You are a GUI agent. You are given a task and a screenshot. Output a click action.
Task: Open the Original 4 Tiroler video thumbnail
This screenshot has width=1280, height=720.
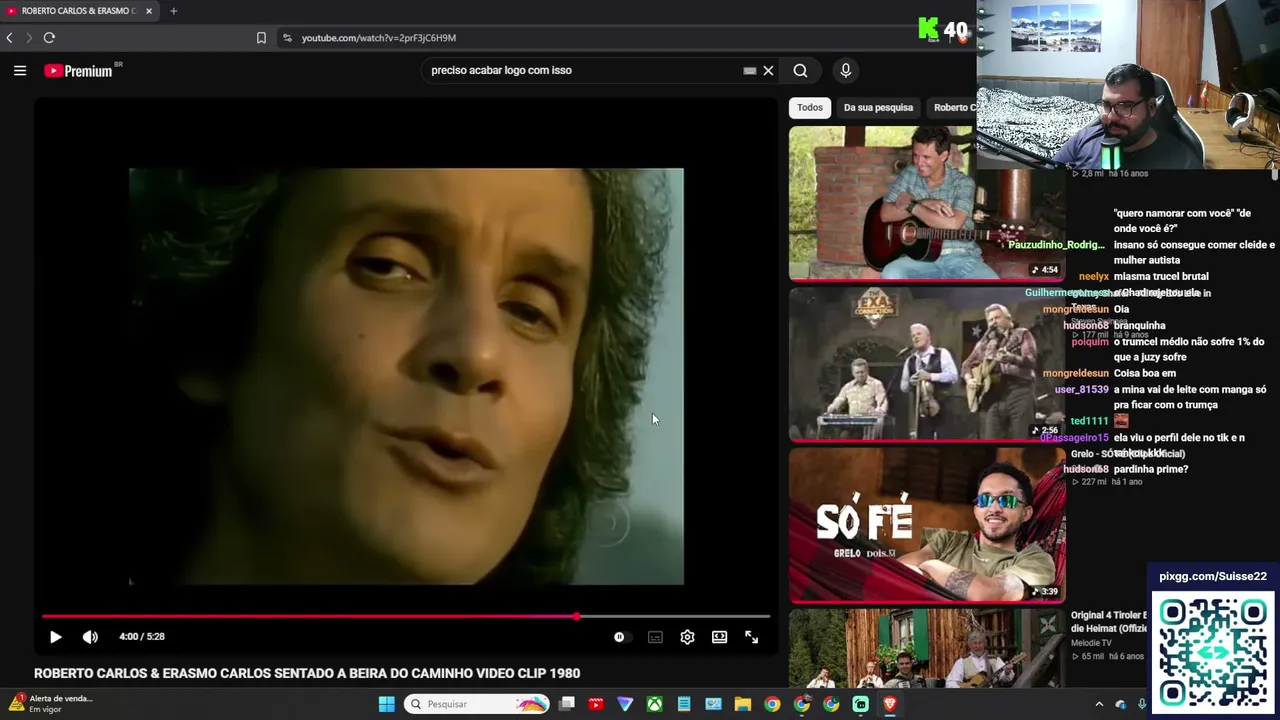point(927,649)
